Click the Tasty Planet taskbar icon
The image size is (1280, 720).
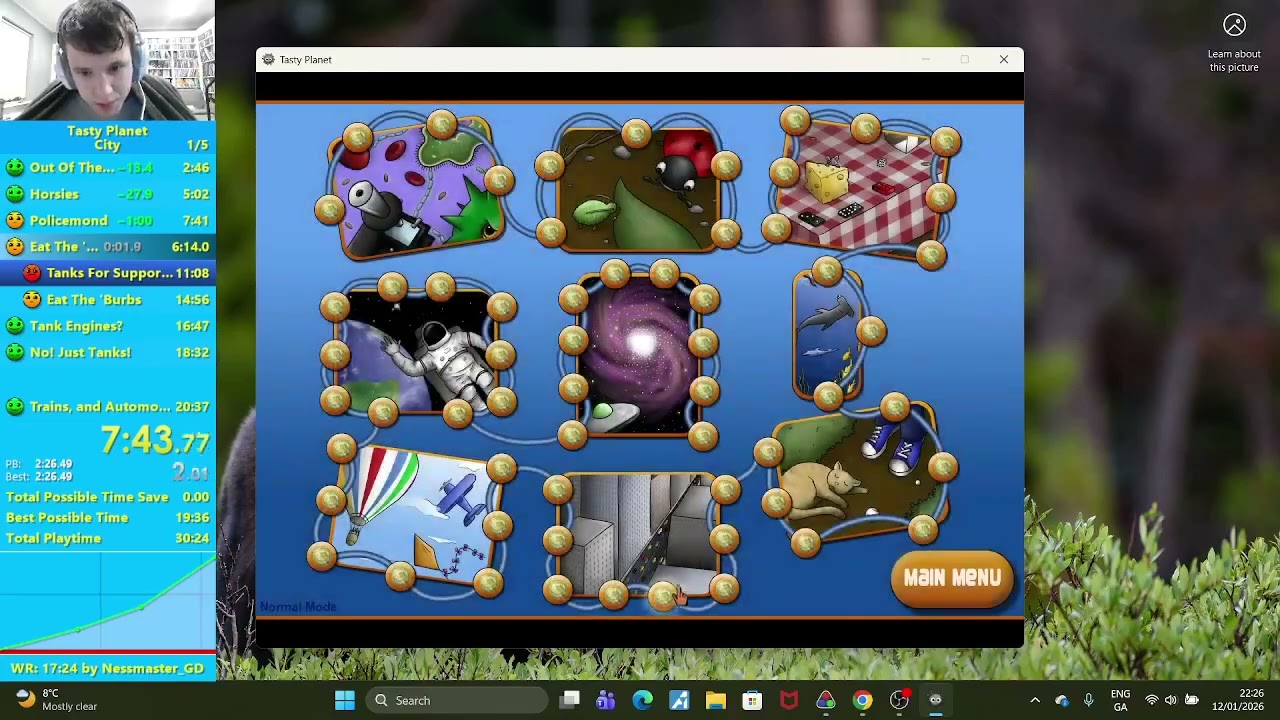point(936,700)
